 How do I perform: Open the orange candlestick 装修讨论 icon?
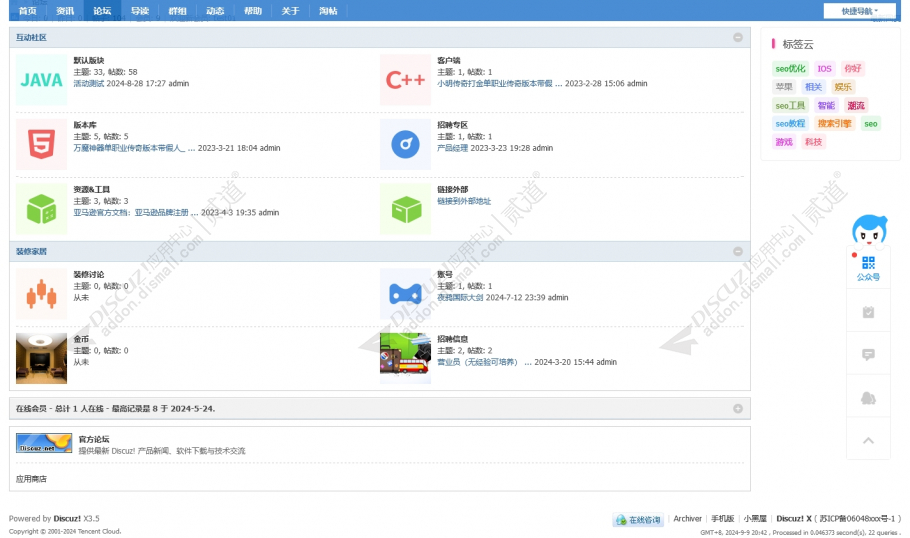pos(41,294)
